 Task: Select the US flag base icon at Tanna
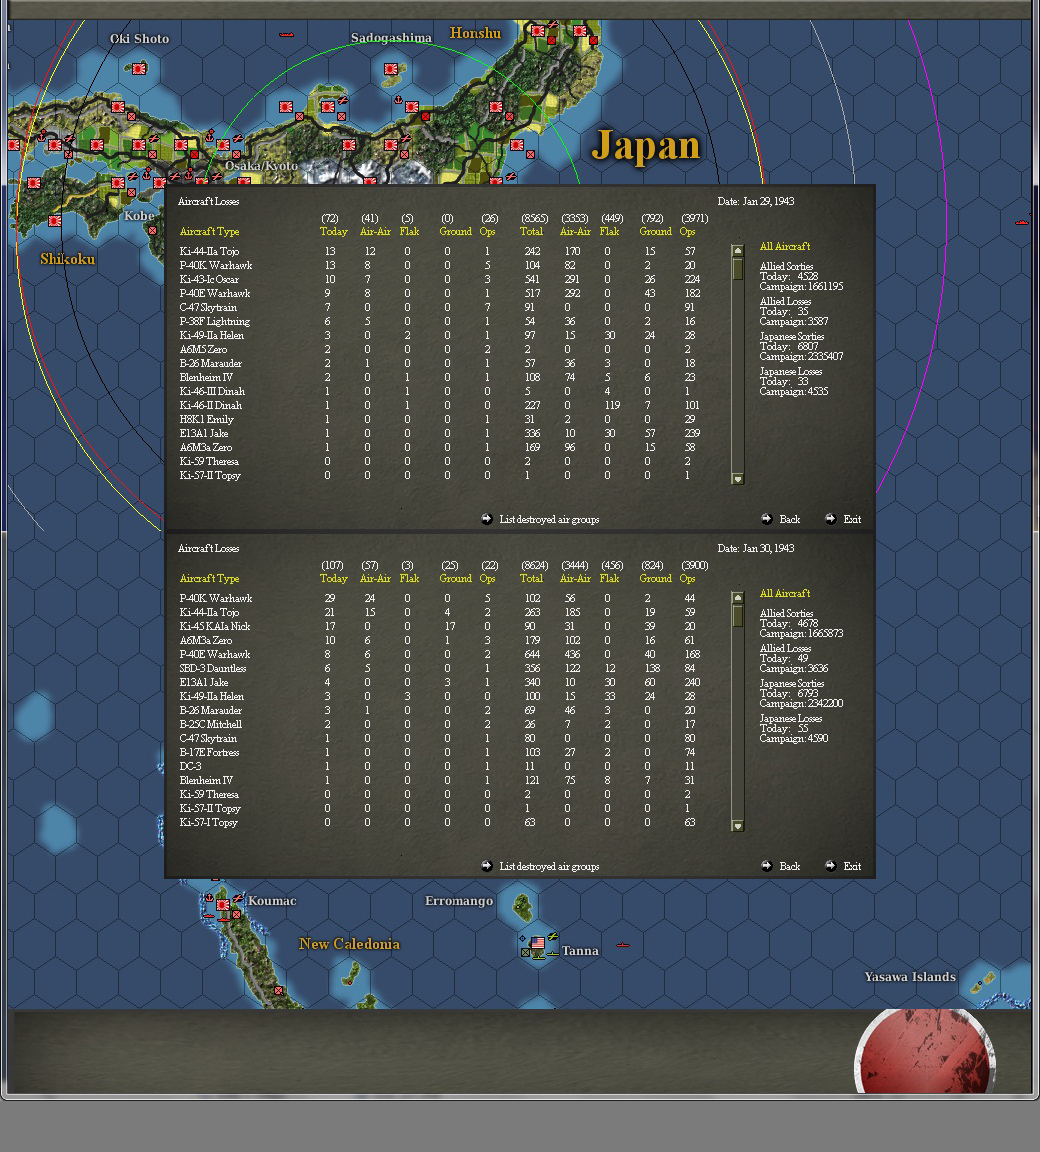point(538,943)
